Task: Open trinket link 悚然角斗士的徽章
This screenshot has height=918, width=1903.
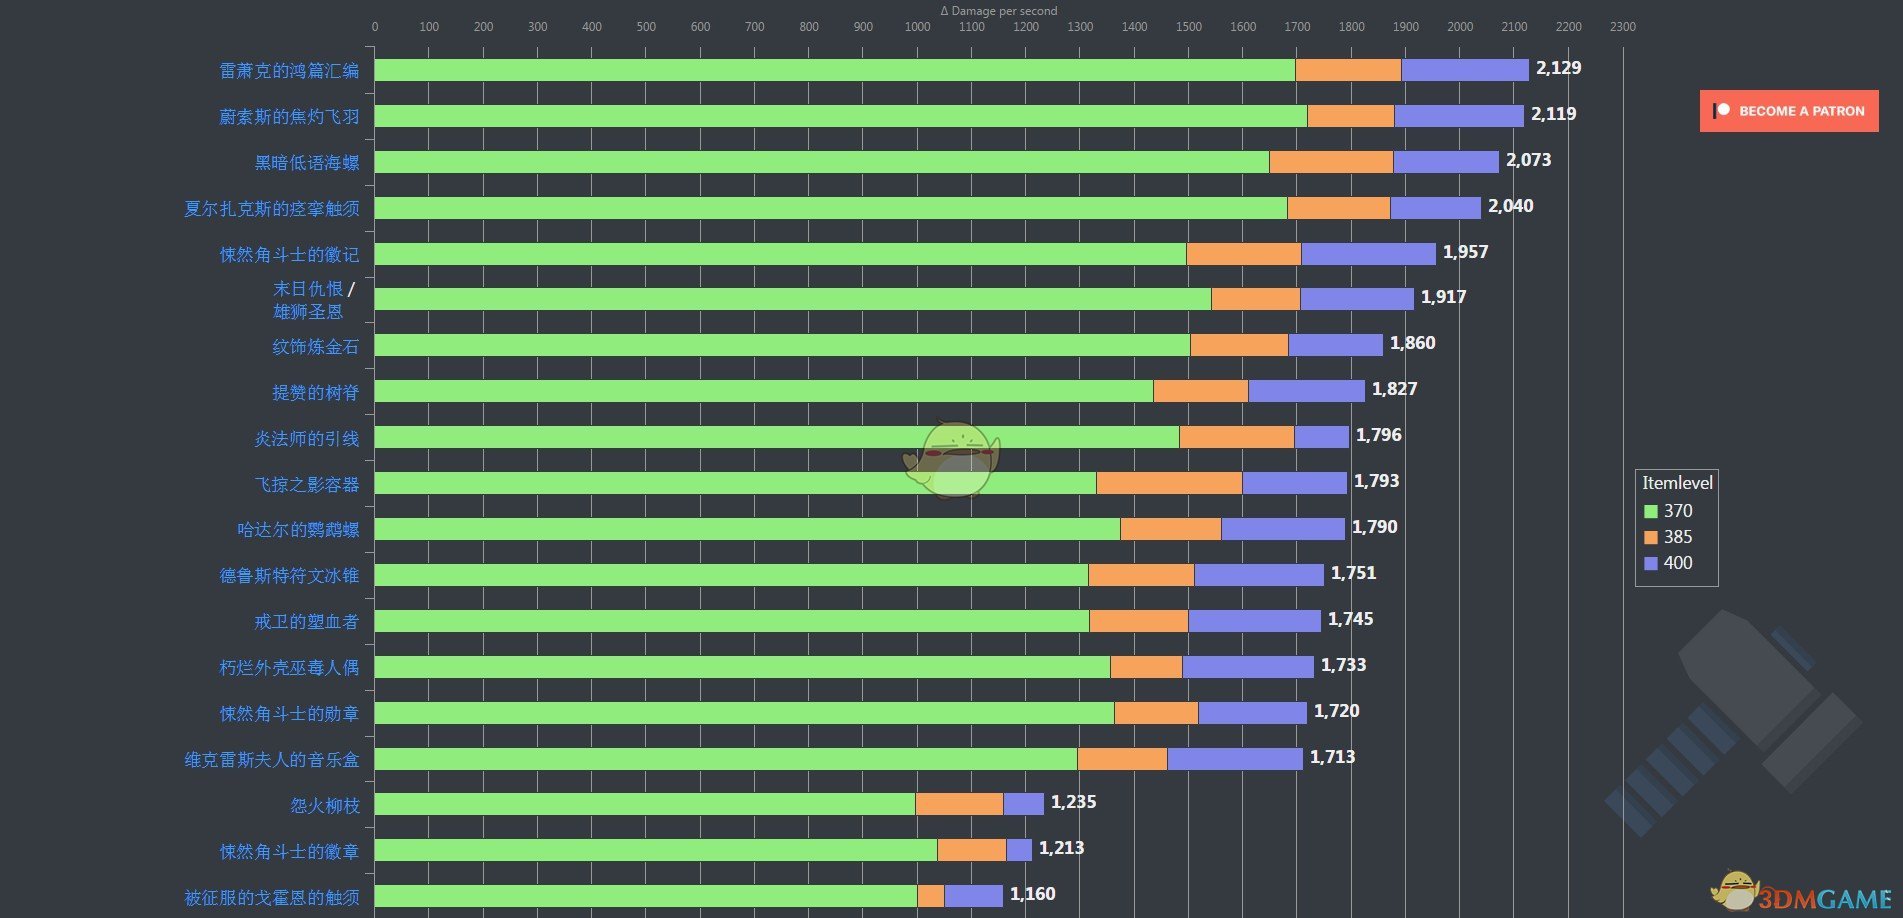Action: [x=289, y=851]
